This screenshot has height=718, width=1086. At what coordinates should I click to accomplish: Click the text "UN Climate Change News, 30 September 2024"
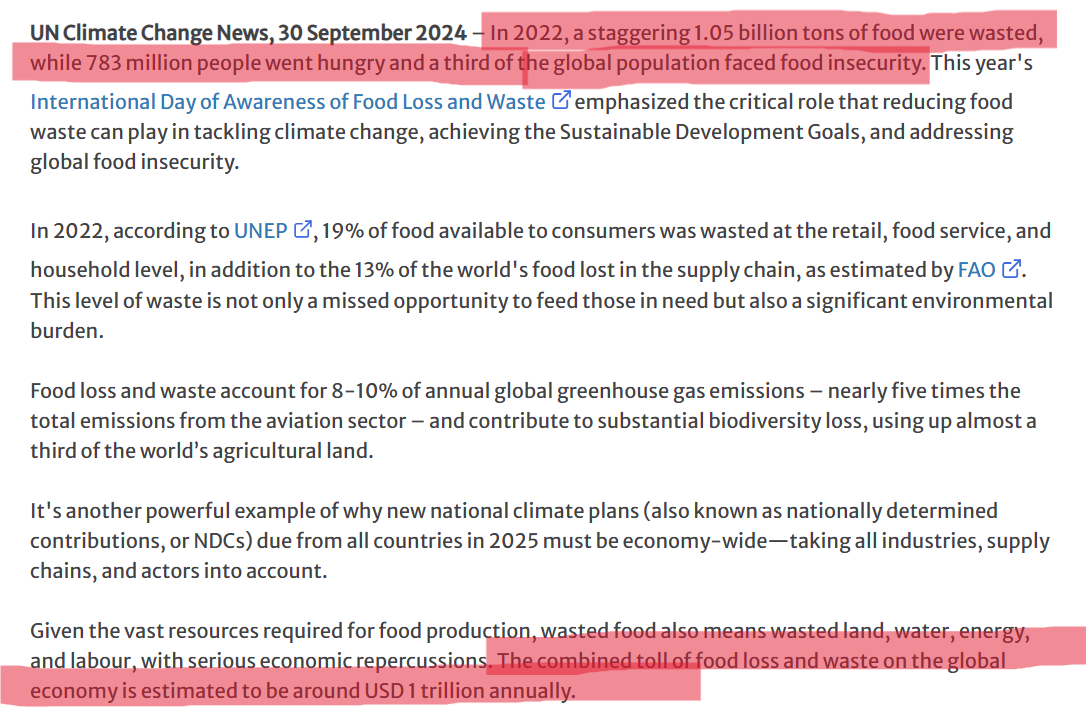pyautogui.click(x=249, y=33)
